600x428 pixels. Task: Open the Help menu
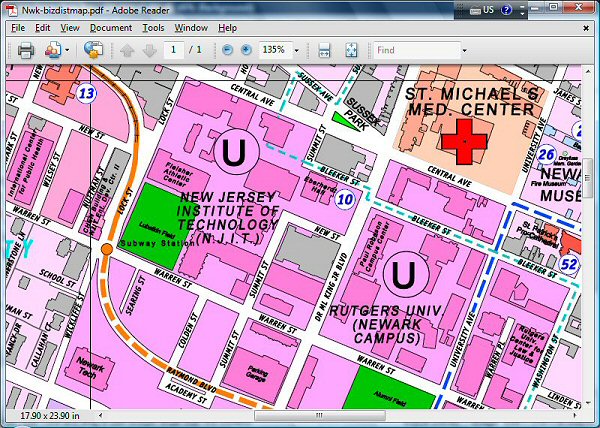tap(228, 28)
